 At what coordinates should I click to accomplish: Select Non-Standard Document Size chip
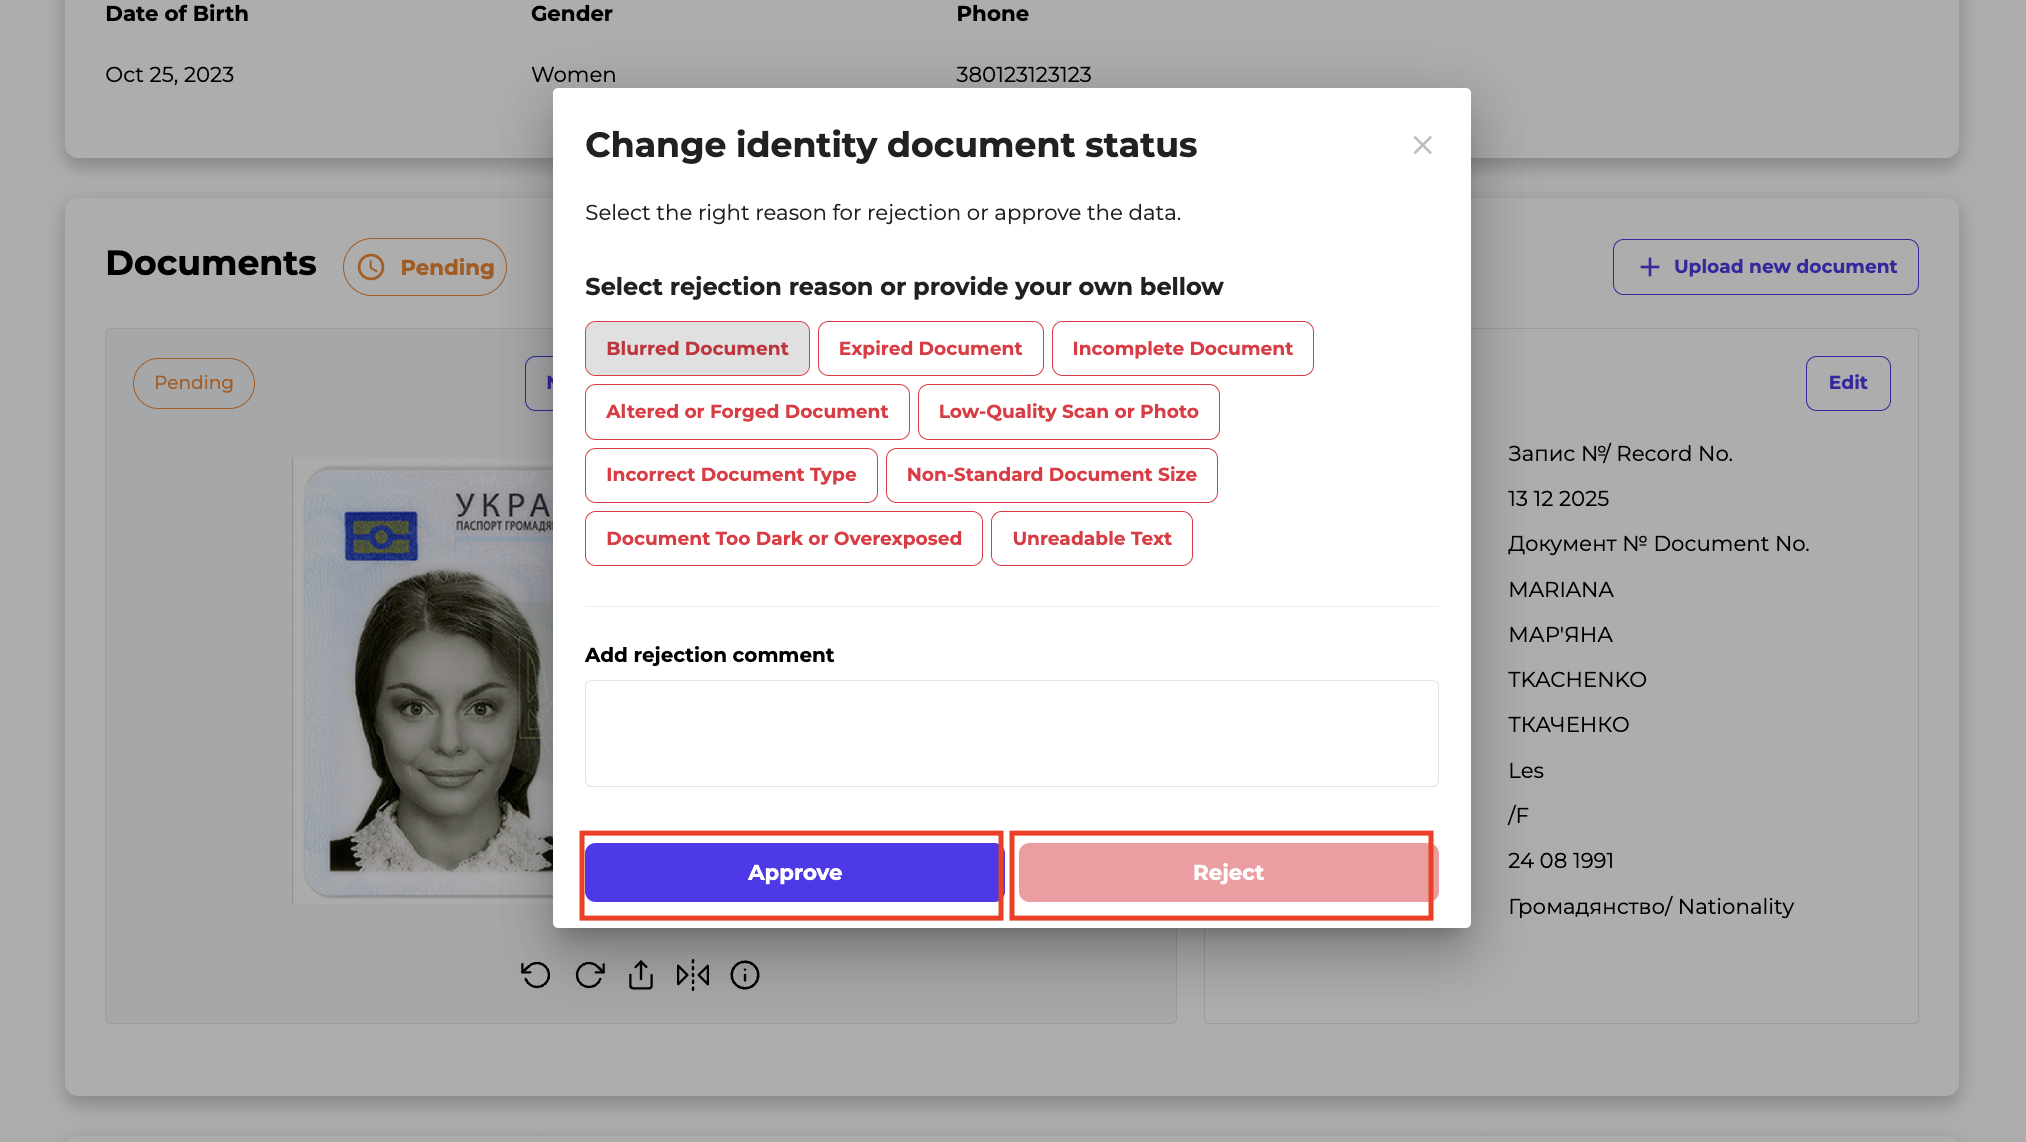(1051, 474)
